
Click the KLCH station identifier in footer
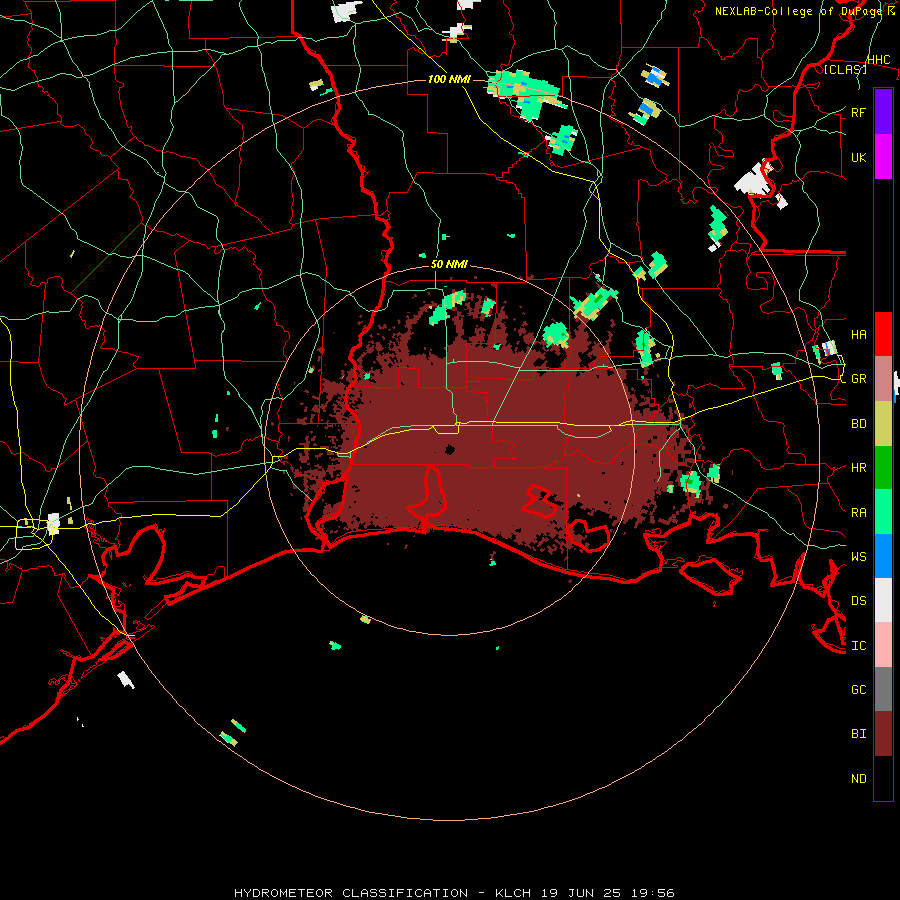click(514, 893)
